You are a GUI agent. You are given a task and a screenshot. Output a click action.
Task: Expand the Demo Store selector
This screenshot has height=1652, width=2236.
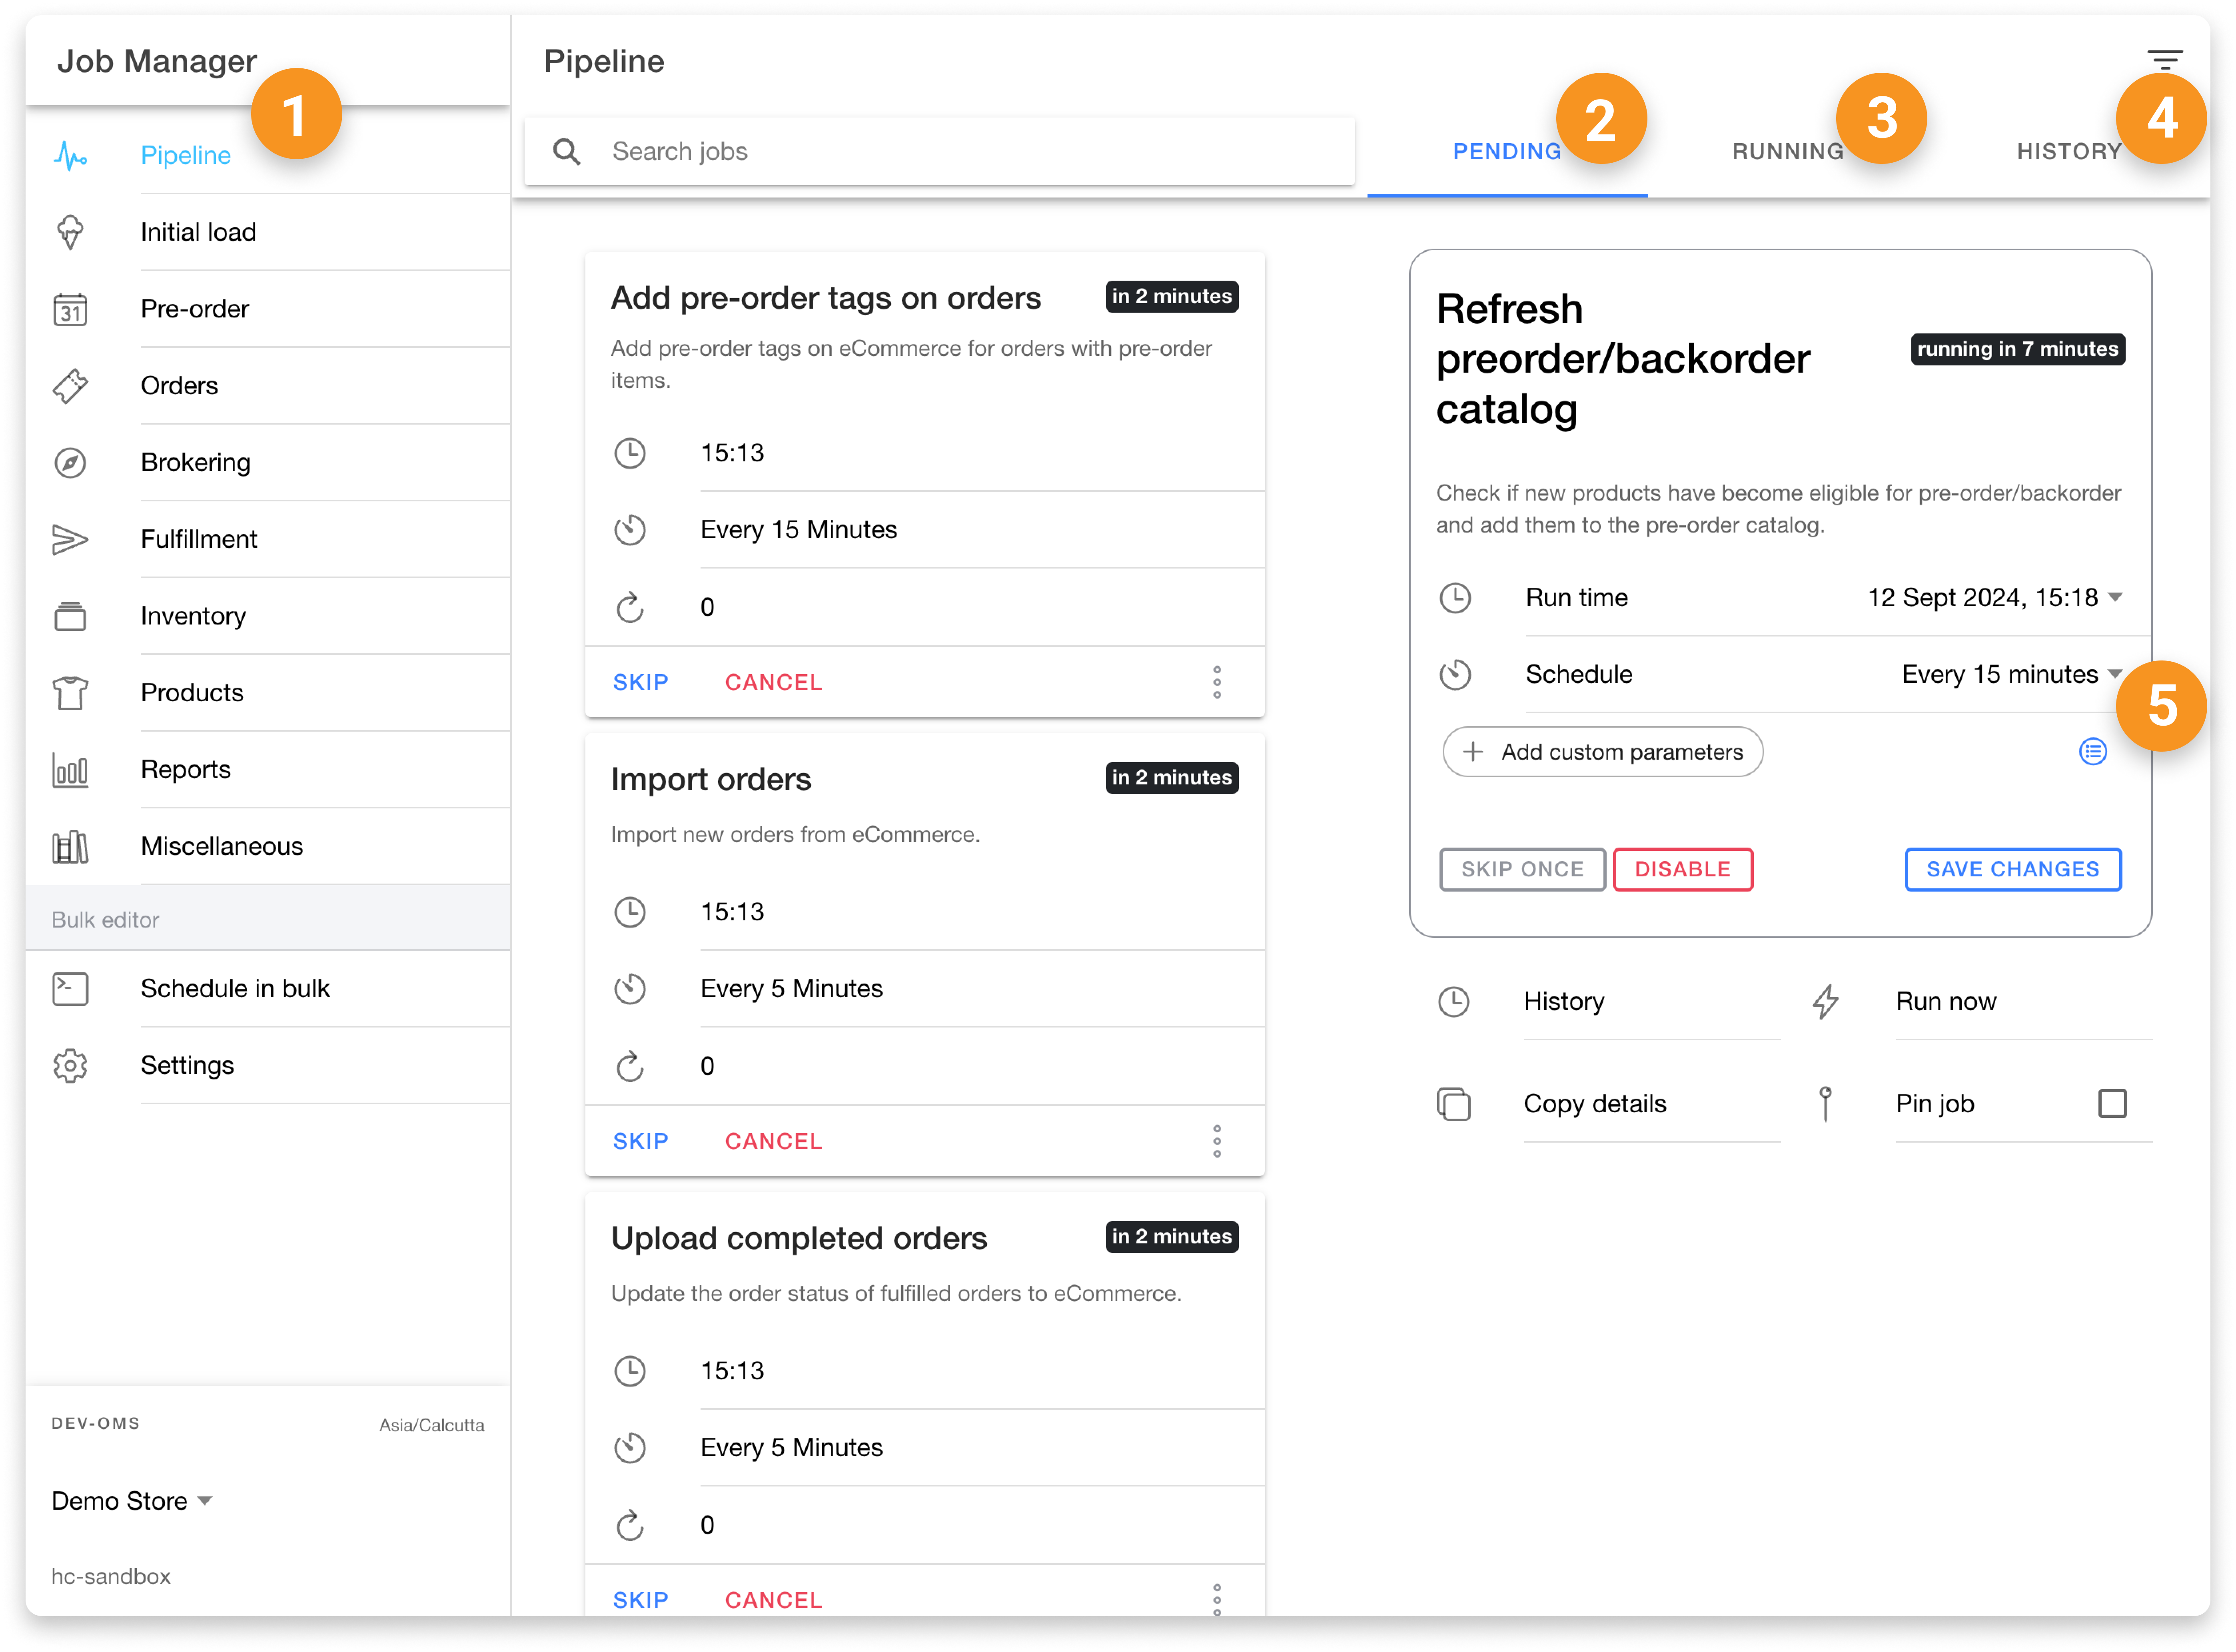132,1501
